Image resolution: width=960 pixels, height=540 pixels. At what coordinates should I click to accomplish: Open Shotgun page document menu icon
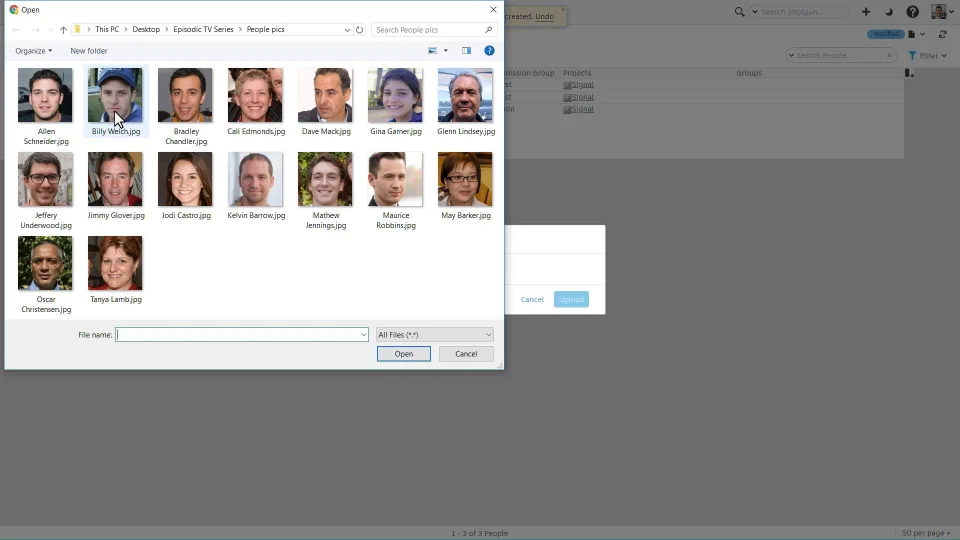pyautogui.click(x=912, y=34)
